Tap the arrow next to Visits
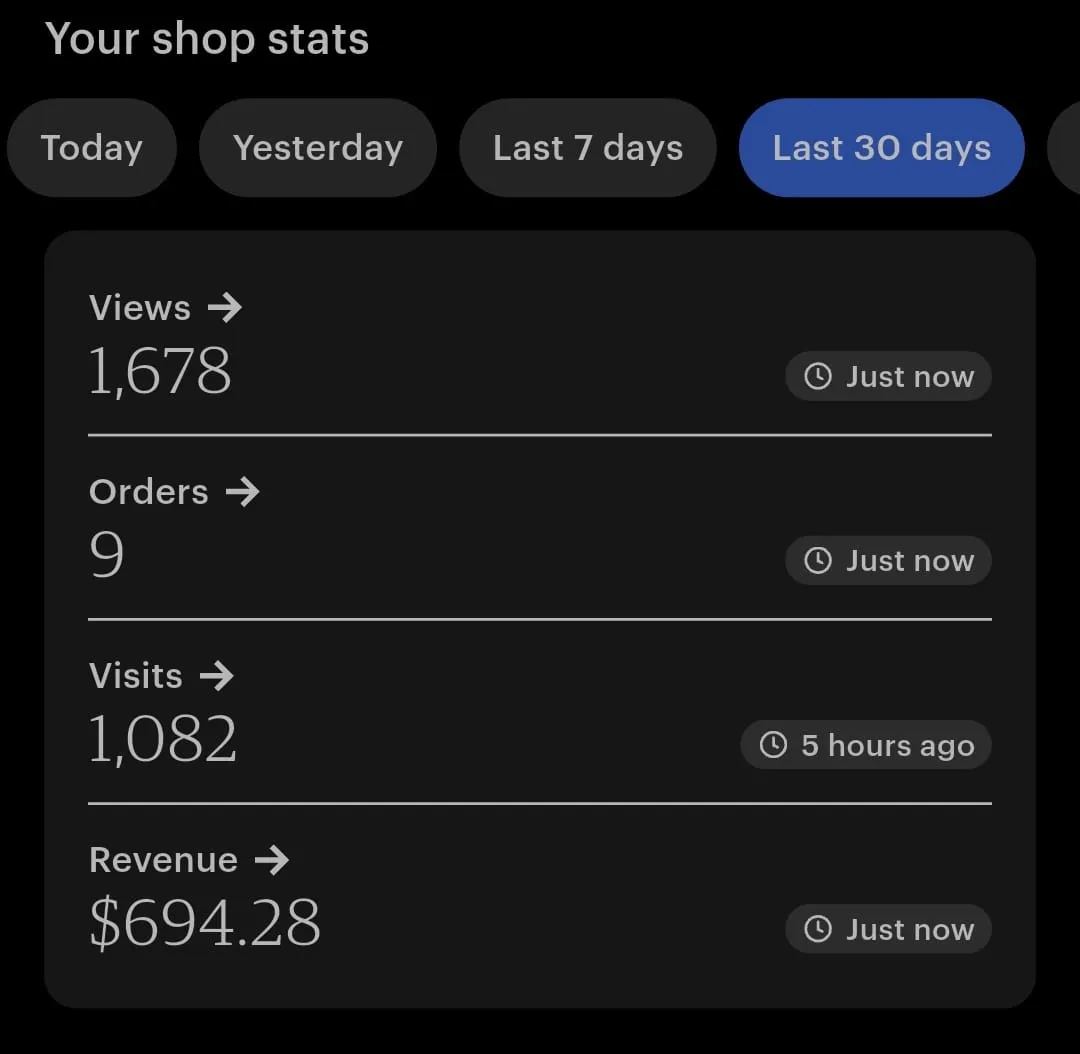The height and width of the screenshot is (1054, 1080). [x=216, y=676]
